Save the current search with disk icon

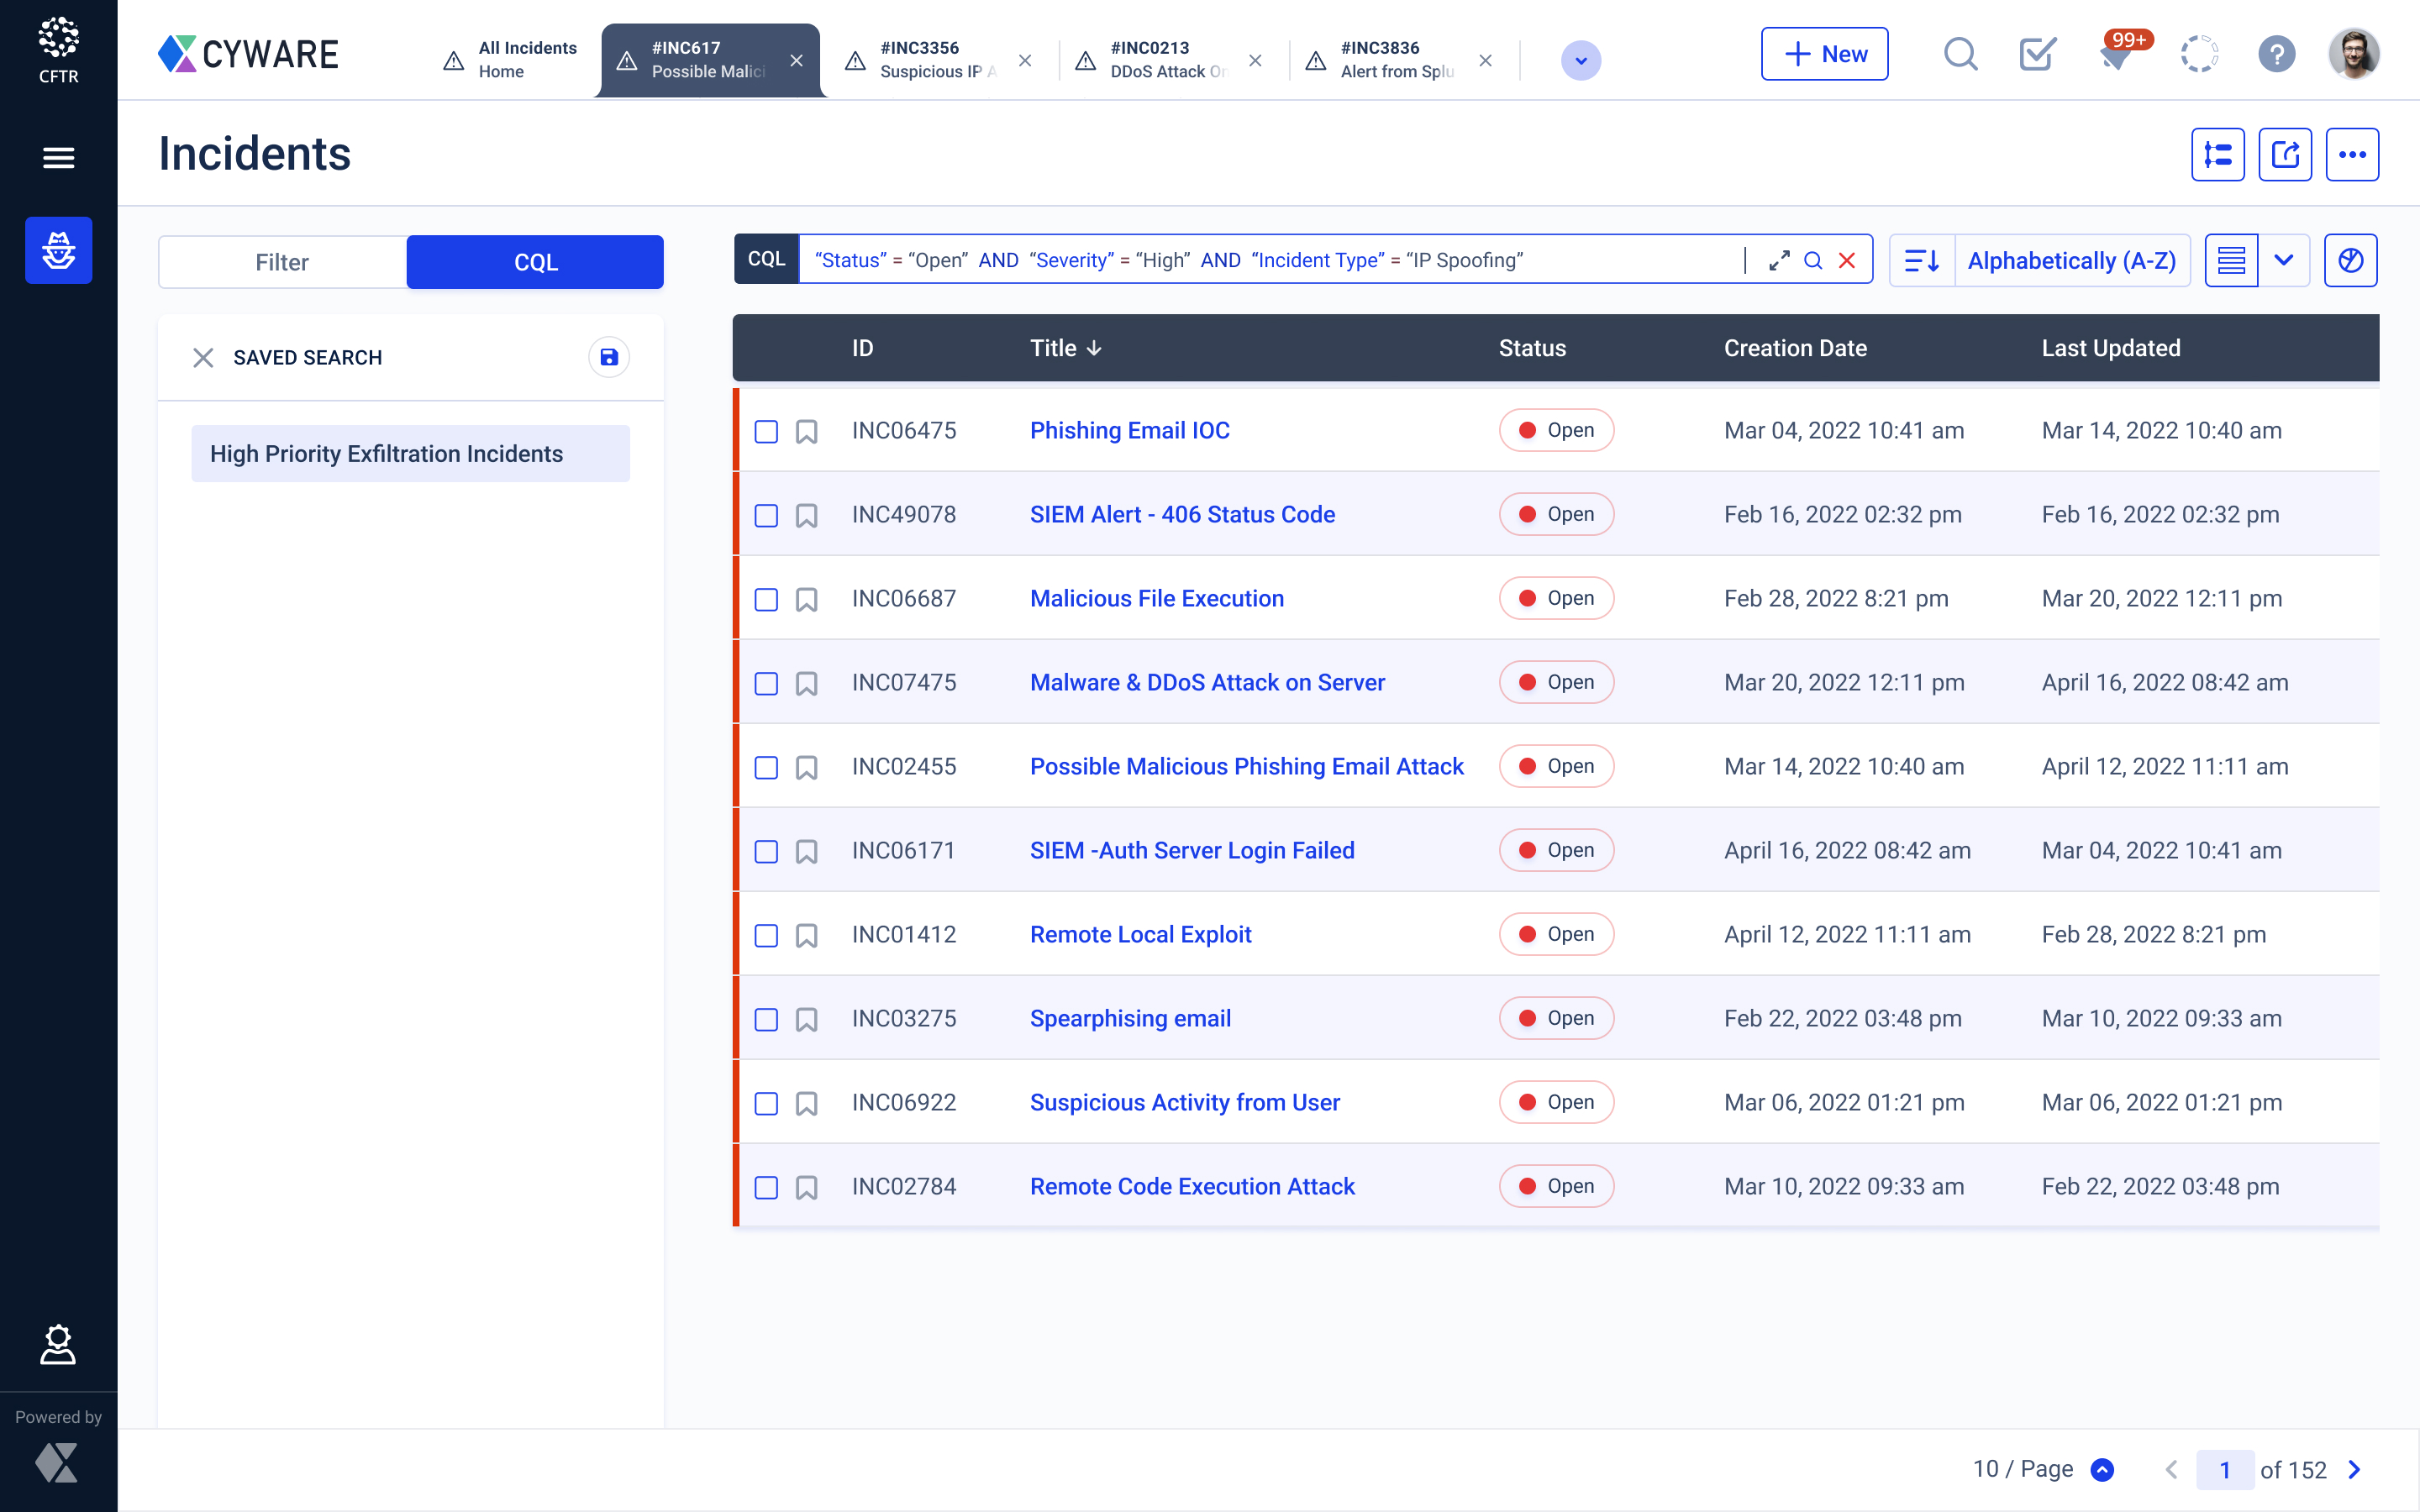click(608, 357)
